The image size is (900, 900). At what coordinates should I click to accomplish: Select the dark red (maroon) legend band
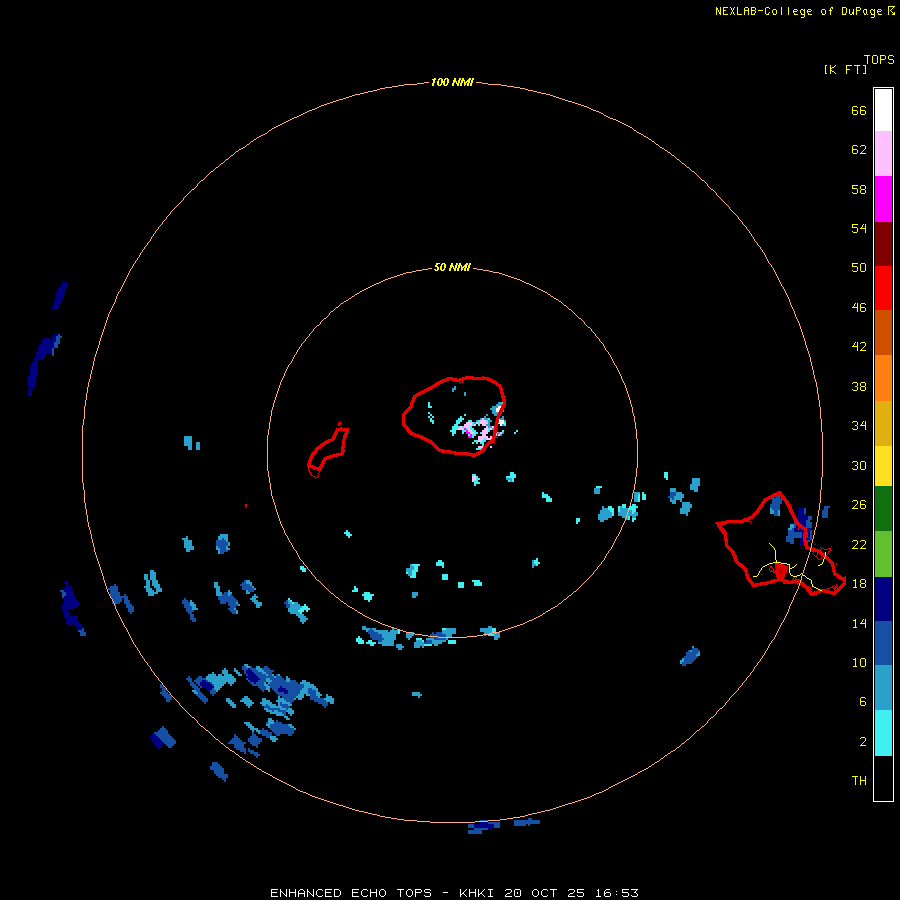tap(883, 244)
